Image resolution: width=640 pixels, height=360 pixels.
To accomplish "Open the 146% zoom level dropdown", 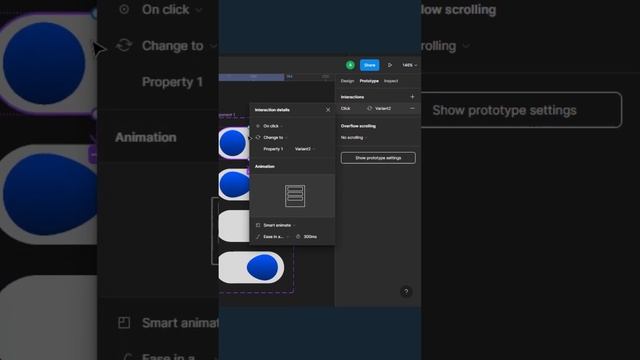I will pyautogui.click(x=409, y=65).
